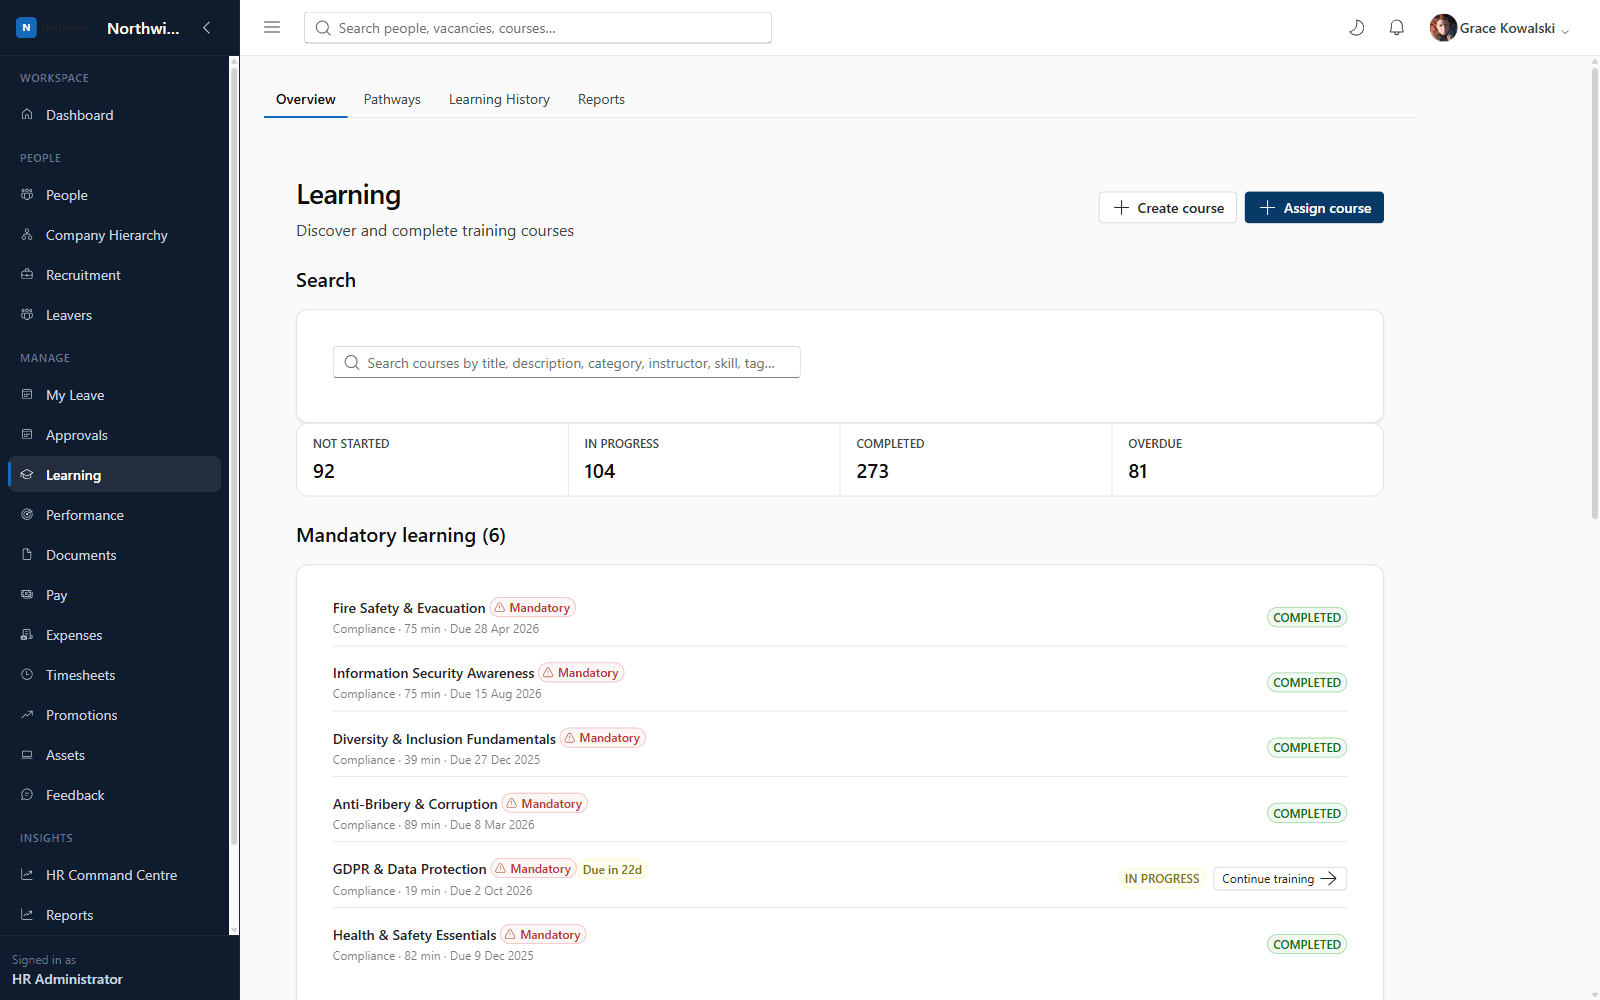This screenshot has width=1600, height=1000.
Task: Click the Assign course button
Action: (1314, 208)
